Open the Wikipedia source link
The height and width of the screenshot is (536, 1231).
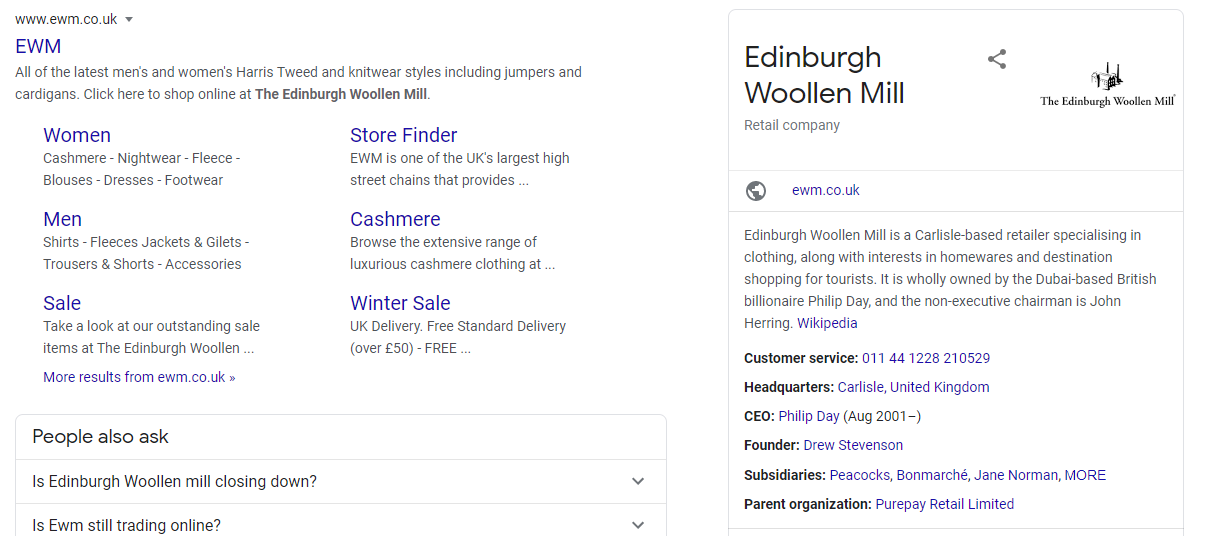(827, 324)
